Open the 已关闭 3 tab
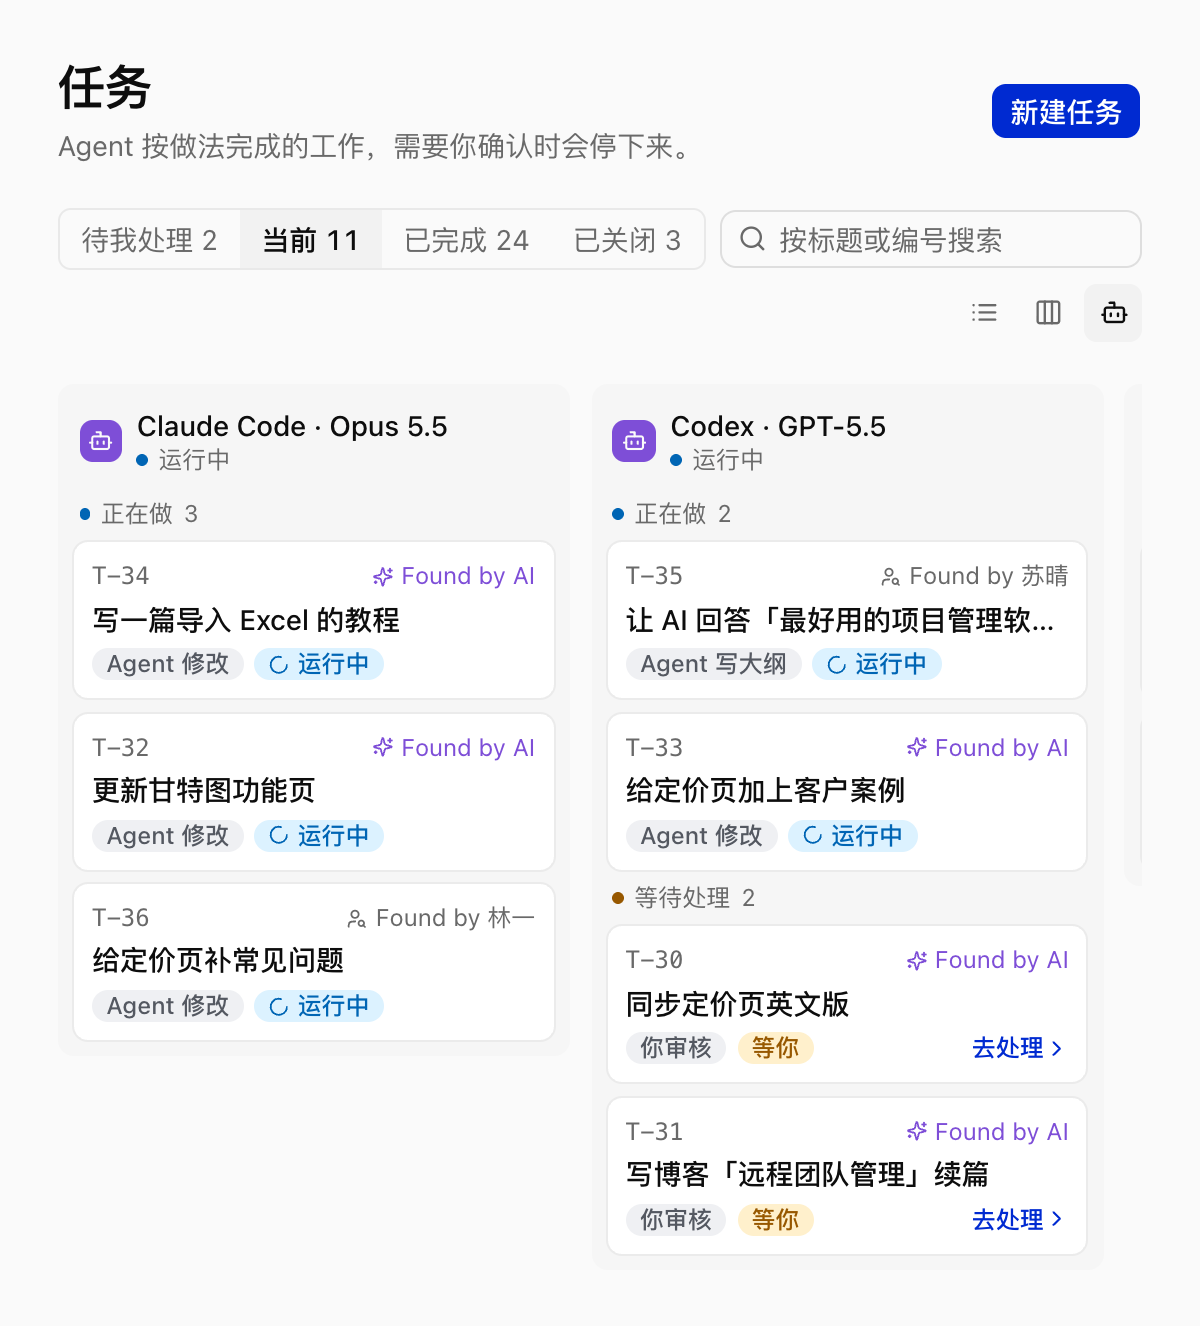 click(x=628, y=240)
